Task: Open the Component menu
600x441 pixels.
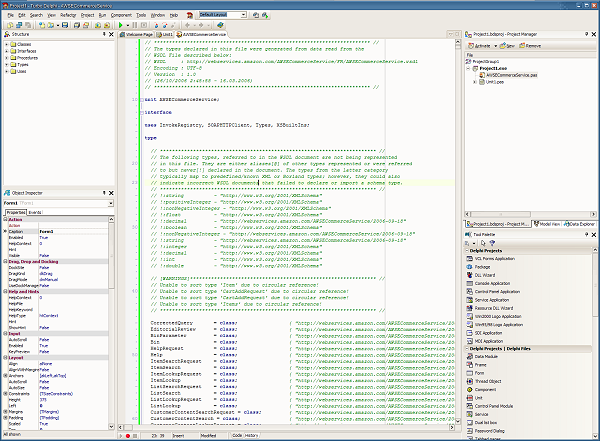Action: 121,16
